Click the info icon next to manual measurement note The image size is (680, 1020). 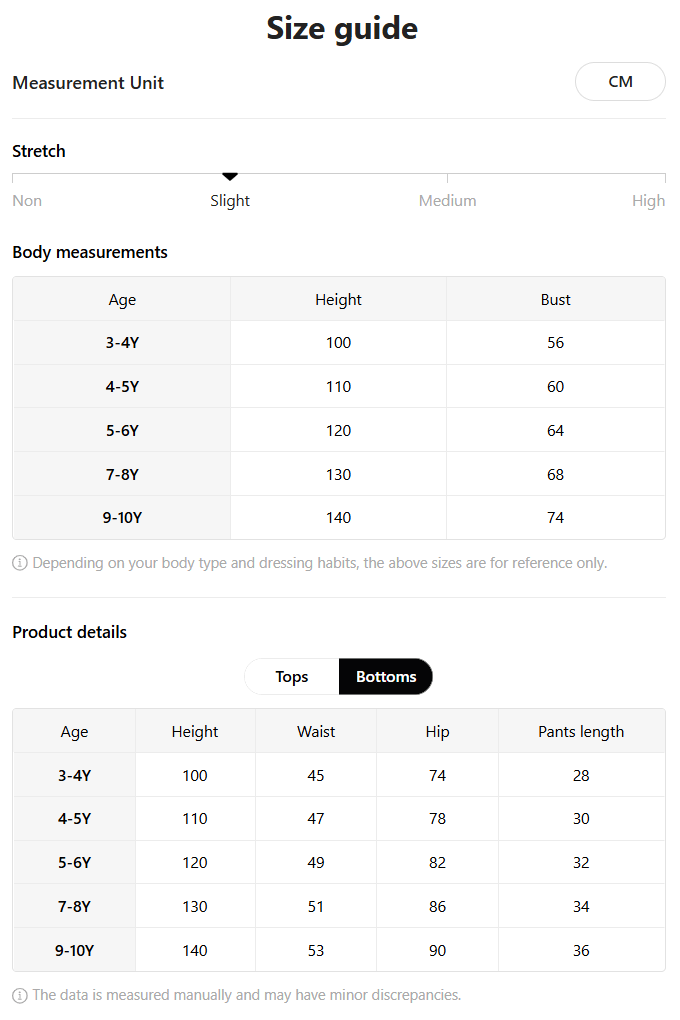(x=20, y=995)
